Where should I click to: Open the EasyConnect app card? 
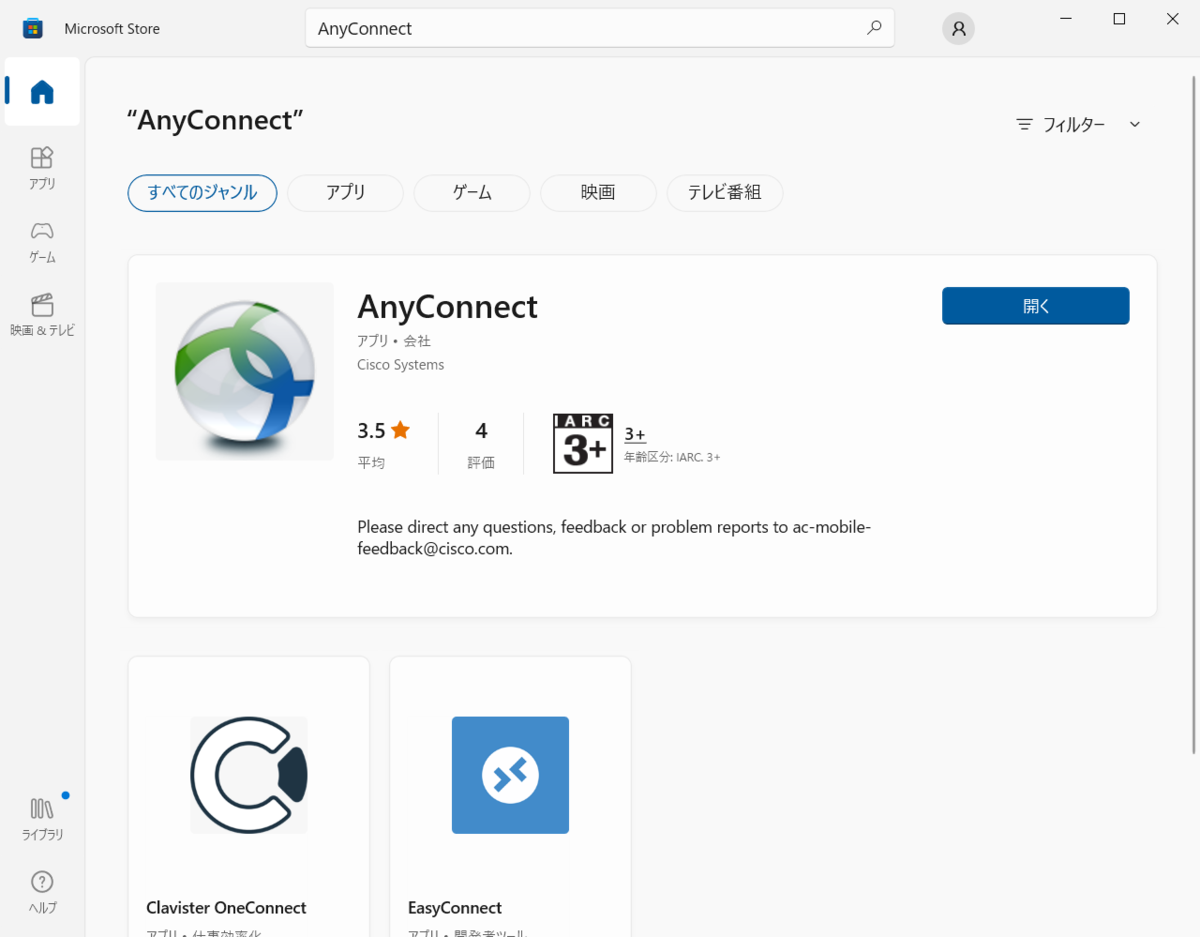(510, 790)
